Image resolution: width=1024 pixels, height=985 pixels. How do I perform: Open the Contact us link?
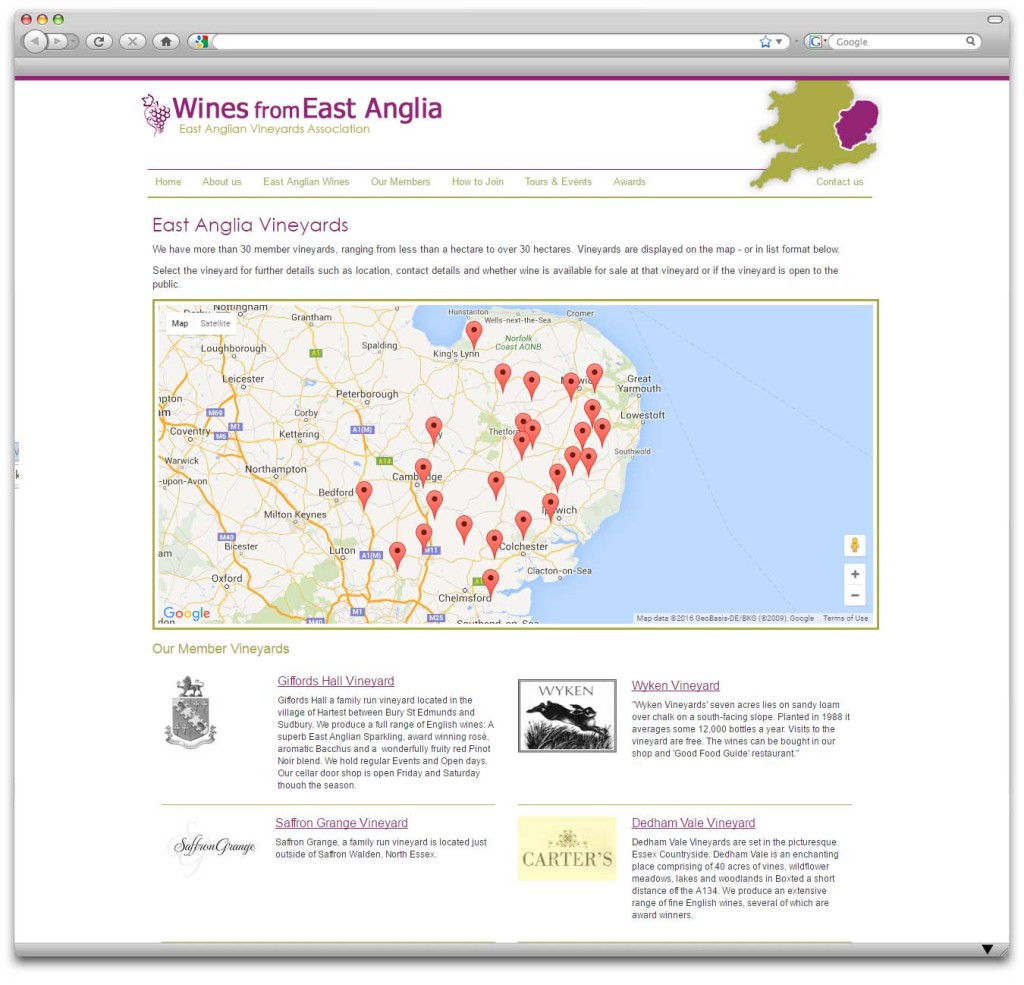839,182
